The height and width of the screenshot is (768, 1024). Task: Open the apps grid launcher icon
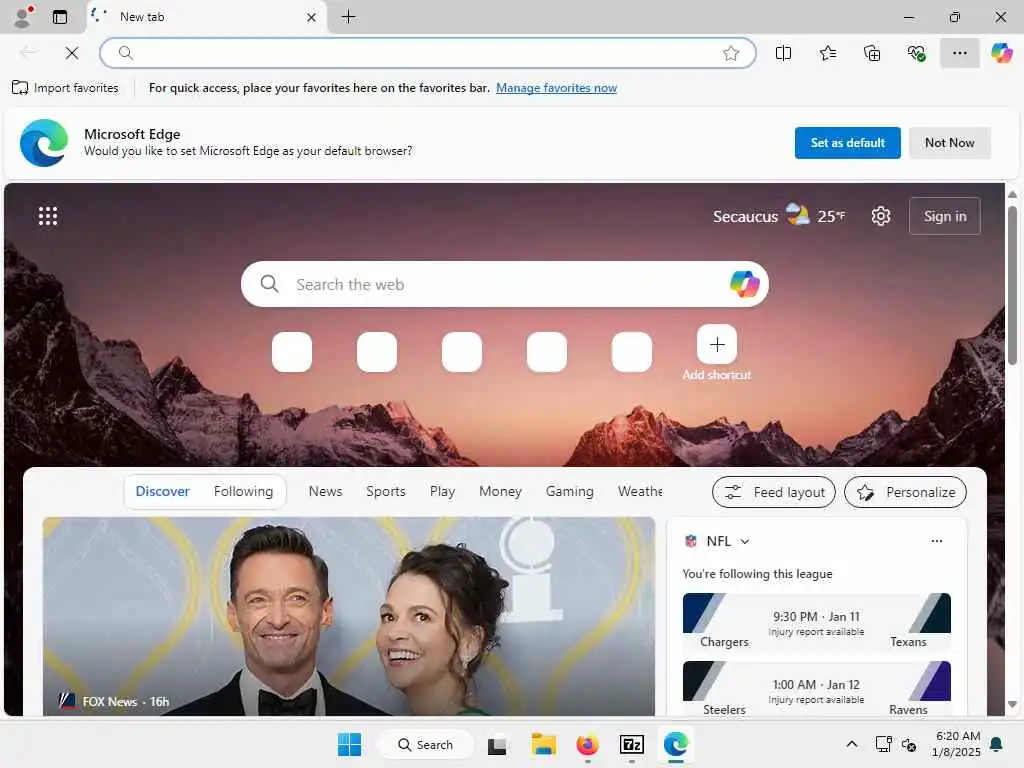(48, 216)
